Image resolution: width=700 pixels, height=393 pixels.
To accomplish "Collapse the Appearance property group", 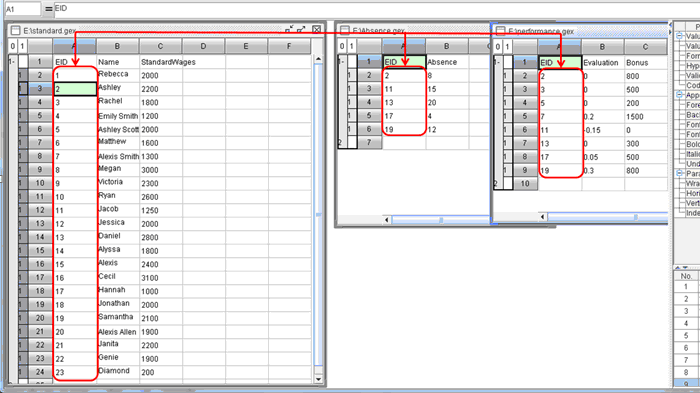I will tap(679, 95).
